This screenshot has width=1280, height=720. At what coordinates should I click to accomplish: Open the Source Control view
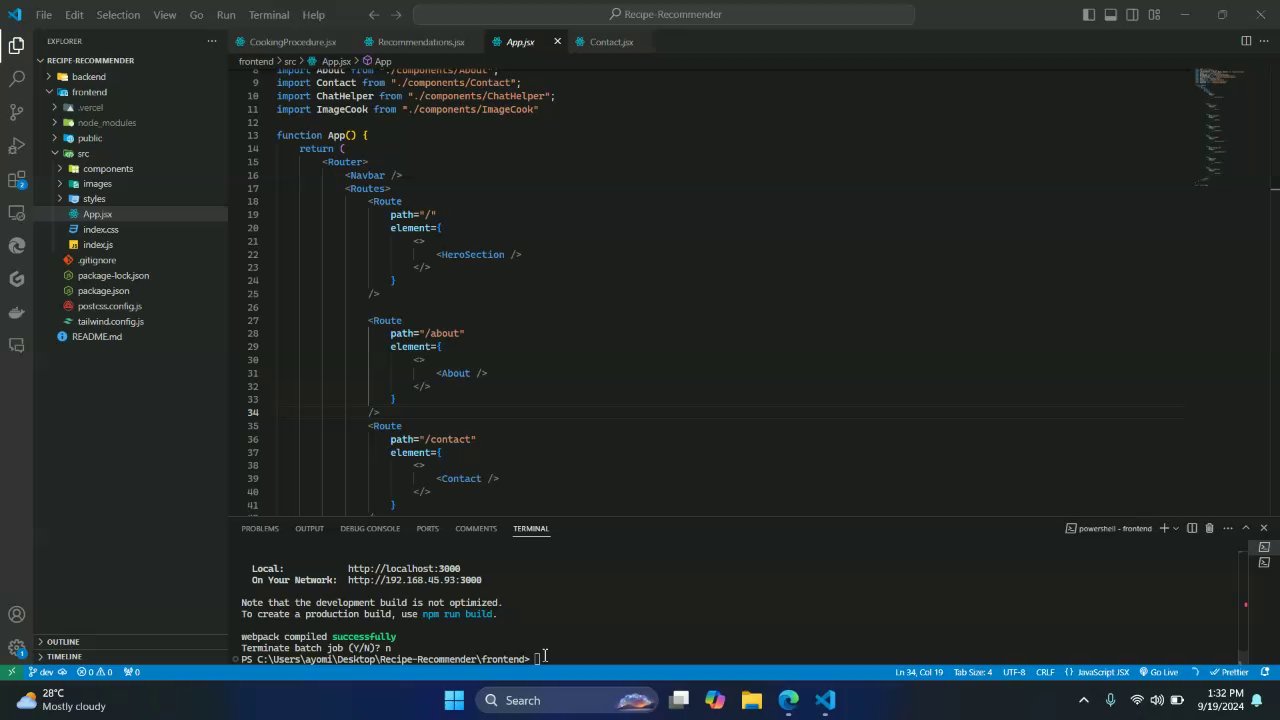pyautogui.click(x=16, y=112)
